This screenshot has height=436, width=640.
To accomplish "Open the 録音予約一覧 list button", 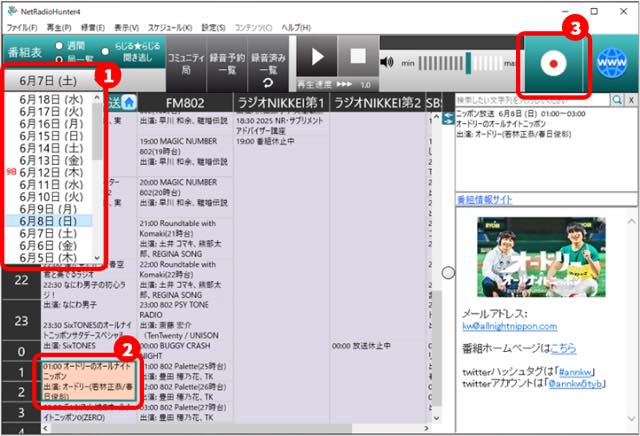I will 227,64.
